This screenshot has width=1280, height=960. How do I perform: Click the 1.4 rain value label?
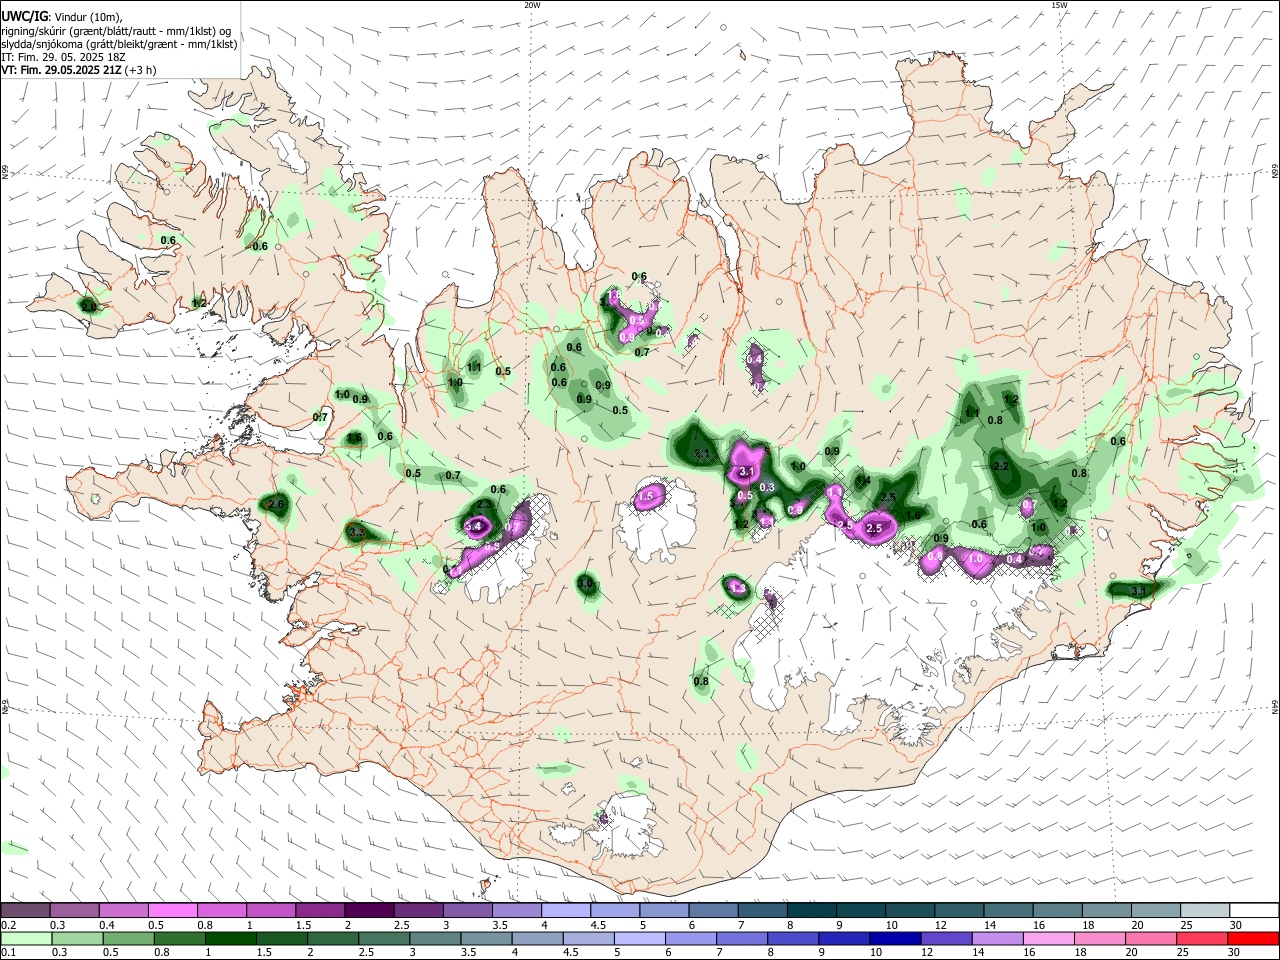click(864, 481)
